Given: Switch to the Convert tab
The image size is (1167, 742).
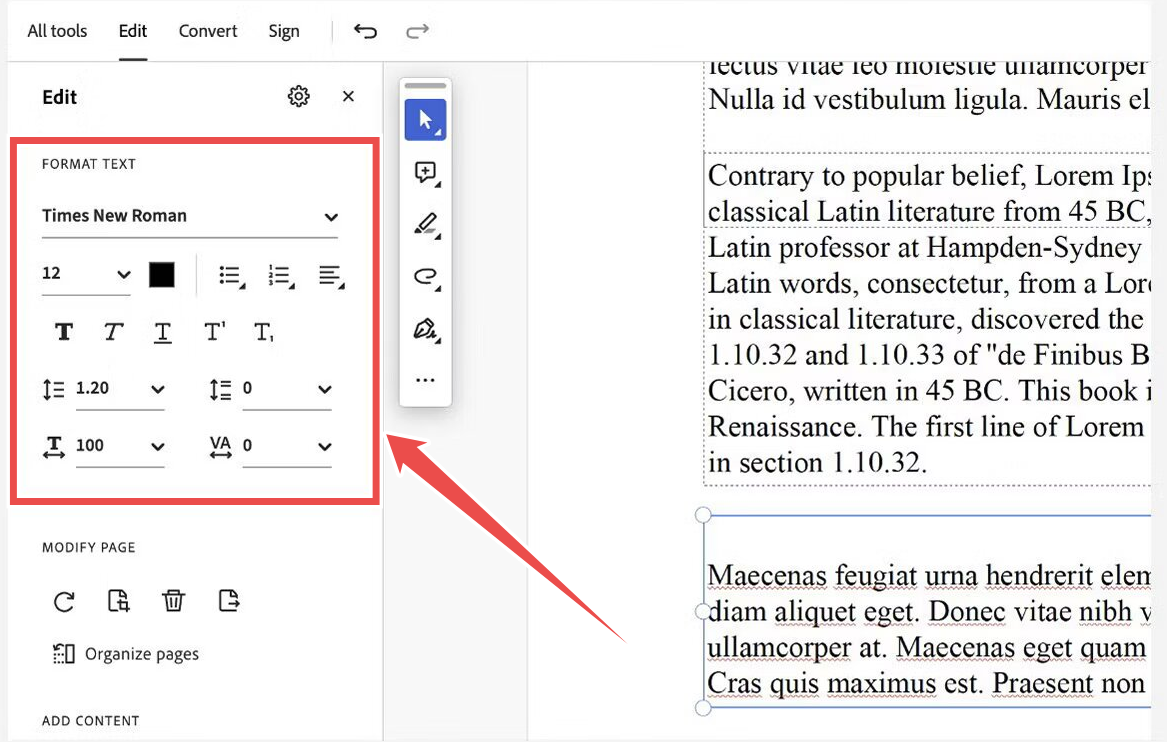Looking at the screenshot, I should (207, 31).
